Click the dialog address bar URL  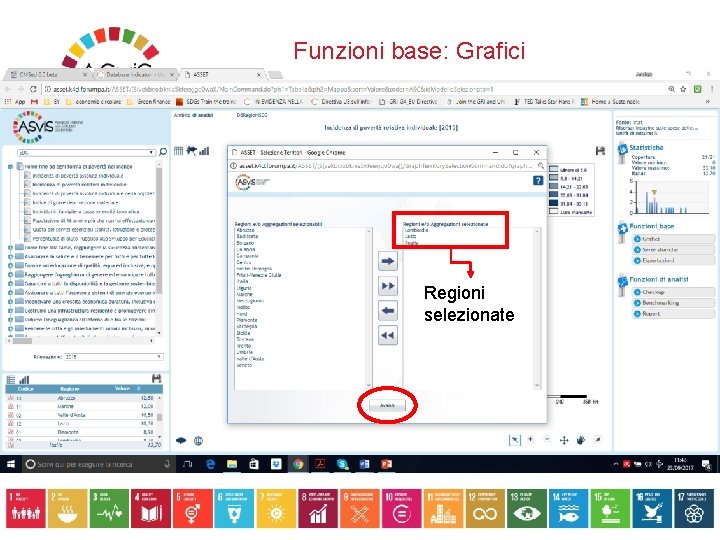pos(385,166)
